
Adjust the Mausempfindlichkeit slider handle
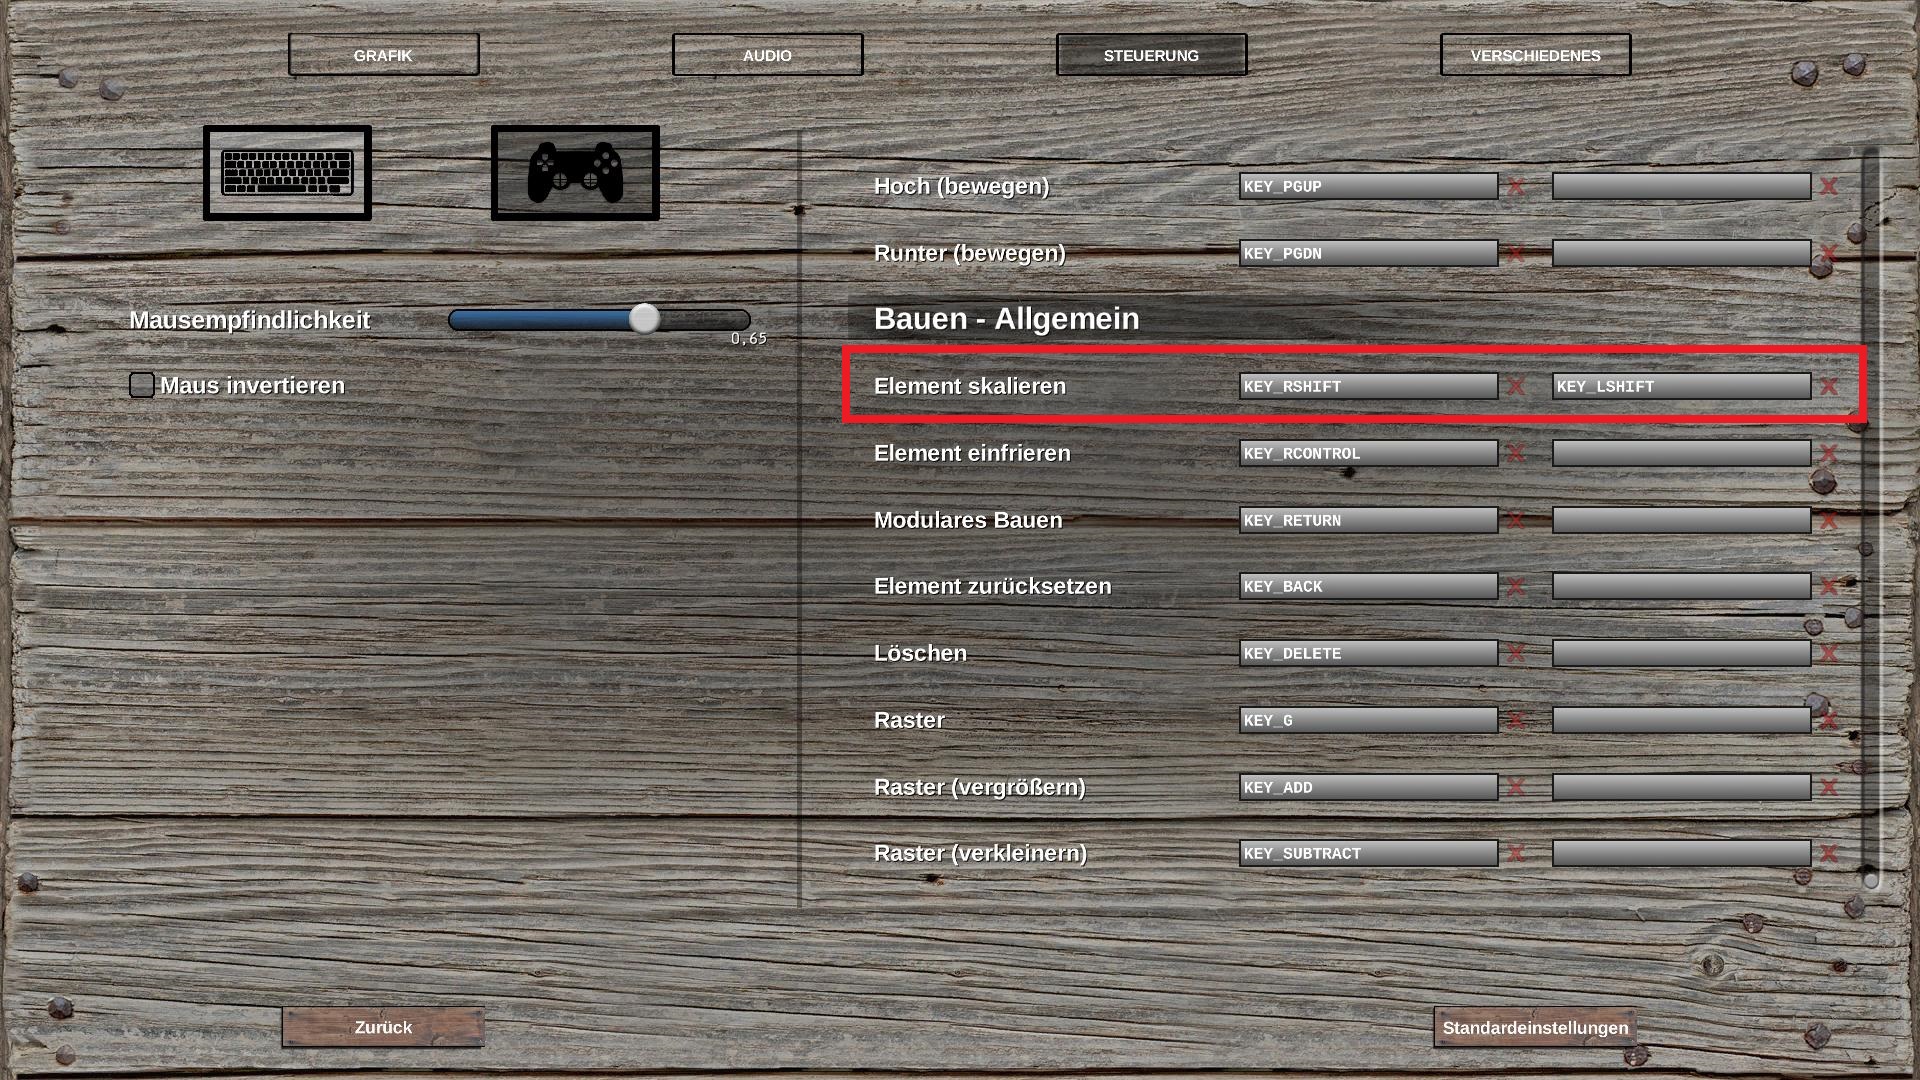pyautogui.click(x=644, y=319)
